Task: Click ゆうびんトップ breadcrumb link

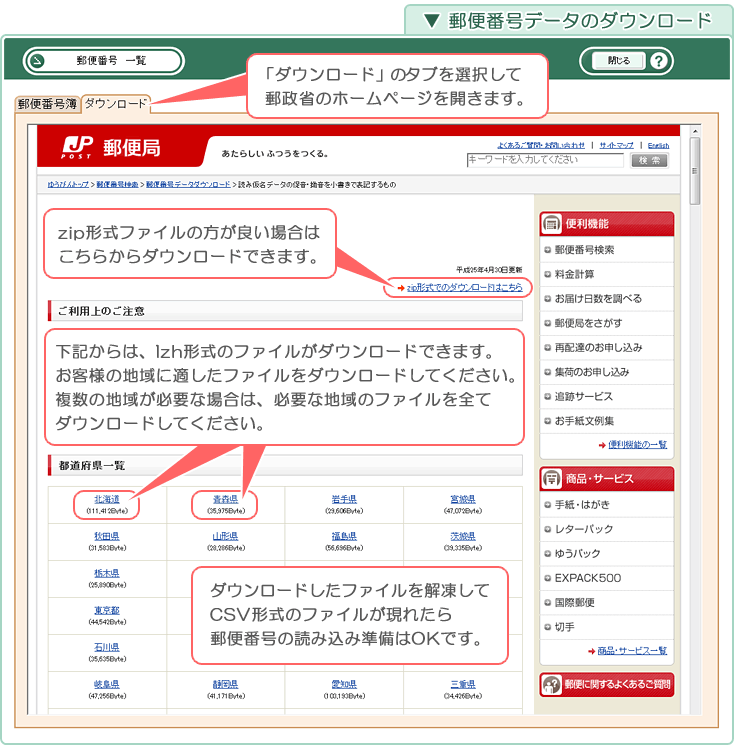Action: (68, 184)
